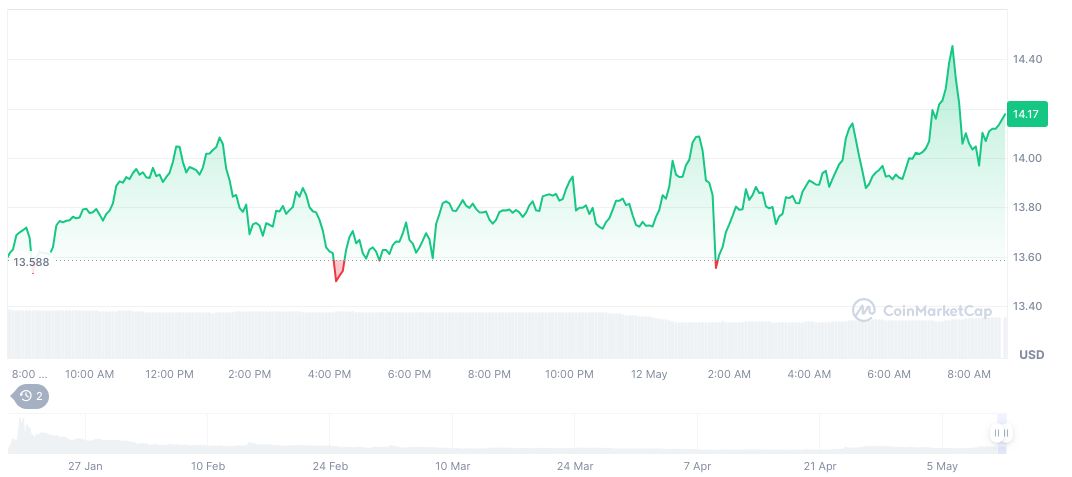Click the red dip near 4:00 PM
Screen dimensions: 1072x477
[x=337, y=273]
